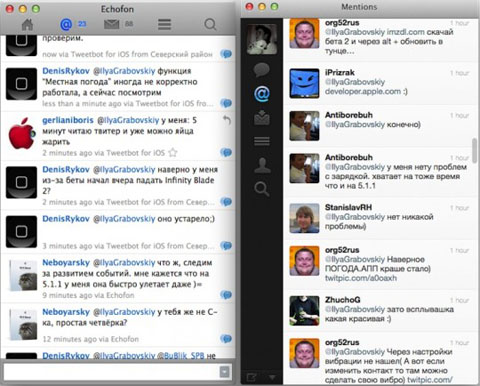
Task: Open DenisRykov avatar on "Infinity Blade" tweet
Action: click(21, 182)
